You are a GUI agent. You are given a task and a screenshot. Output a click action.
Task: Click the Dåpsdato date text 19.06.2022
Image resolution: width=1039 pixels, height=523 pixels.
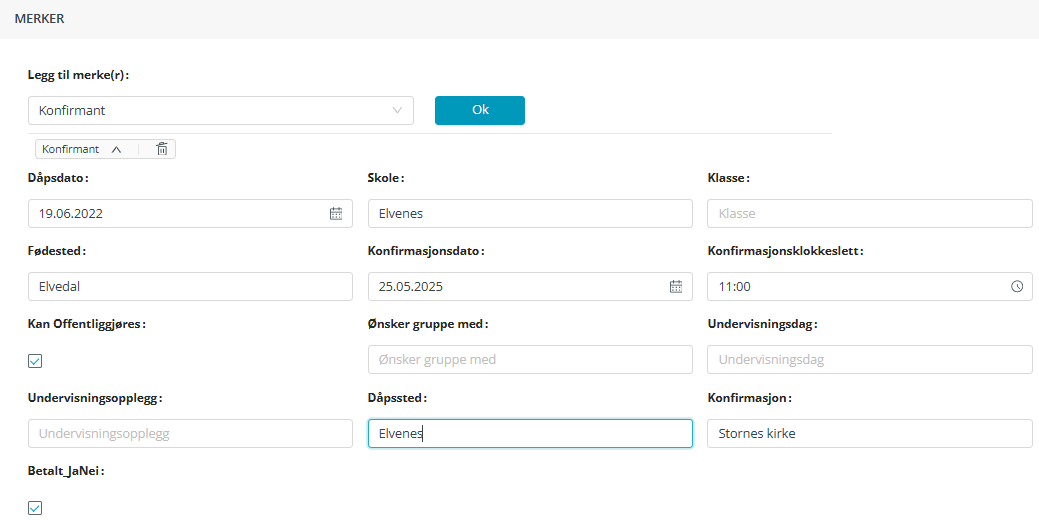(x=71, y=213)
